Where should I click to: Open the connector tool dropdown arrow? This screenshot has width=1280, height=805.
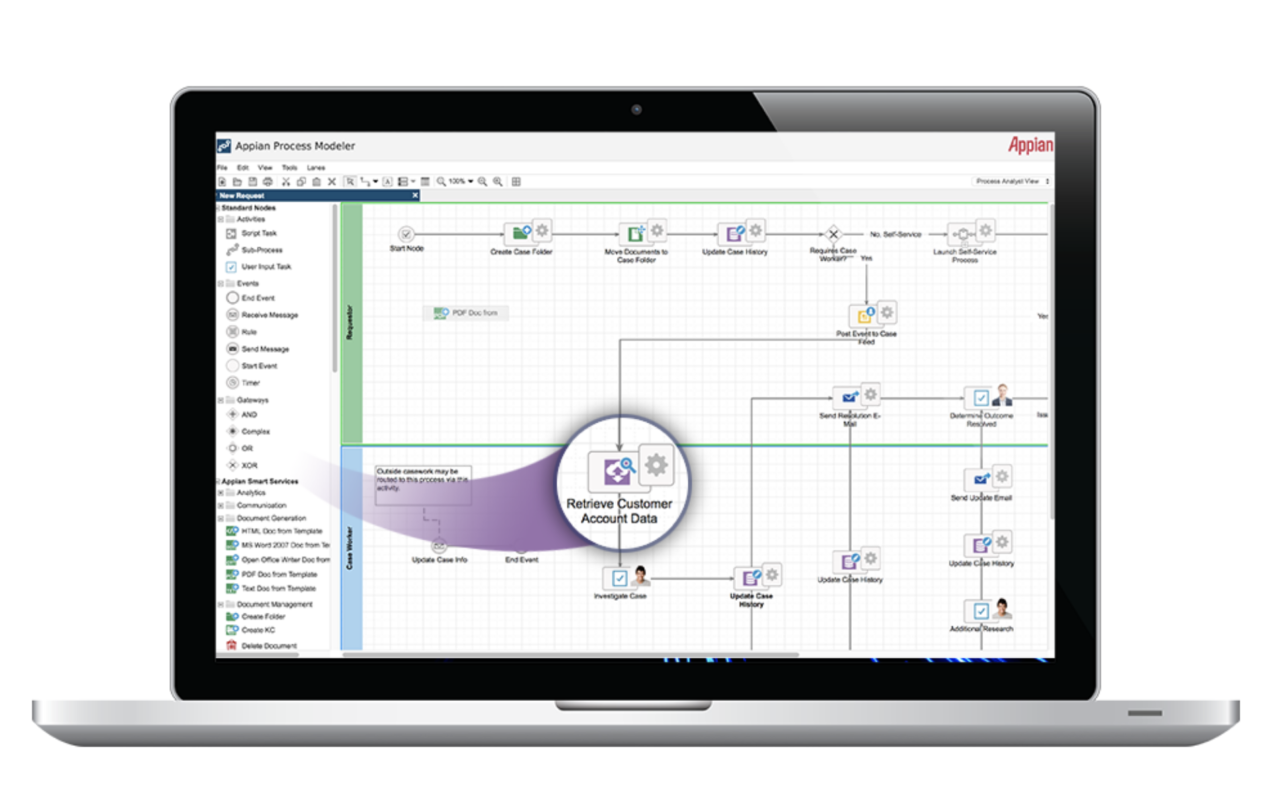375,182
